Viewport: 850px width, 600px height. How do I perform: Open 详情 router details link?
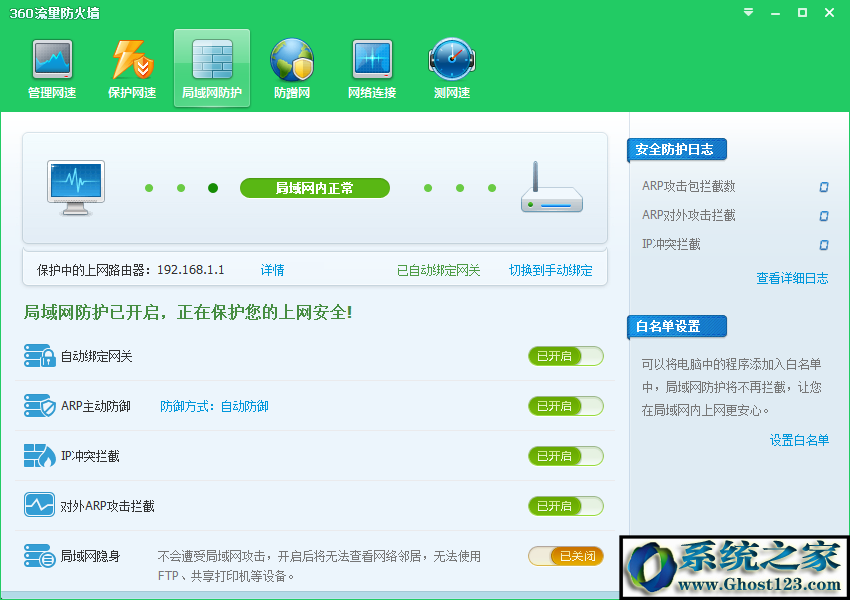click(272, 270)
